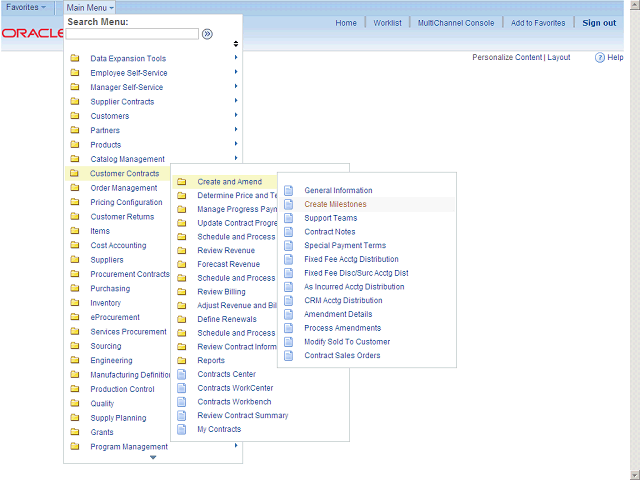640x480 pixels.
Task: Click the folder icon beside Grants
Action: coord(75,432)
